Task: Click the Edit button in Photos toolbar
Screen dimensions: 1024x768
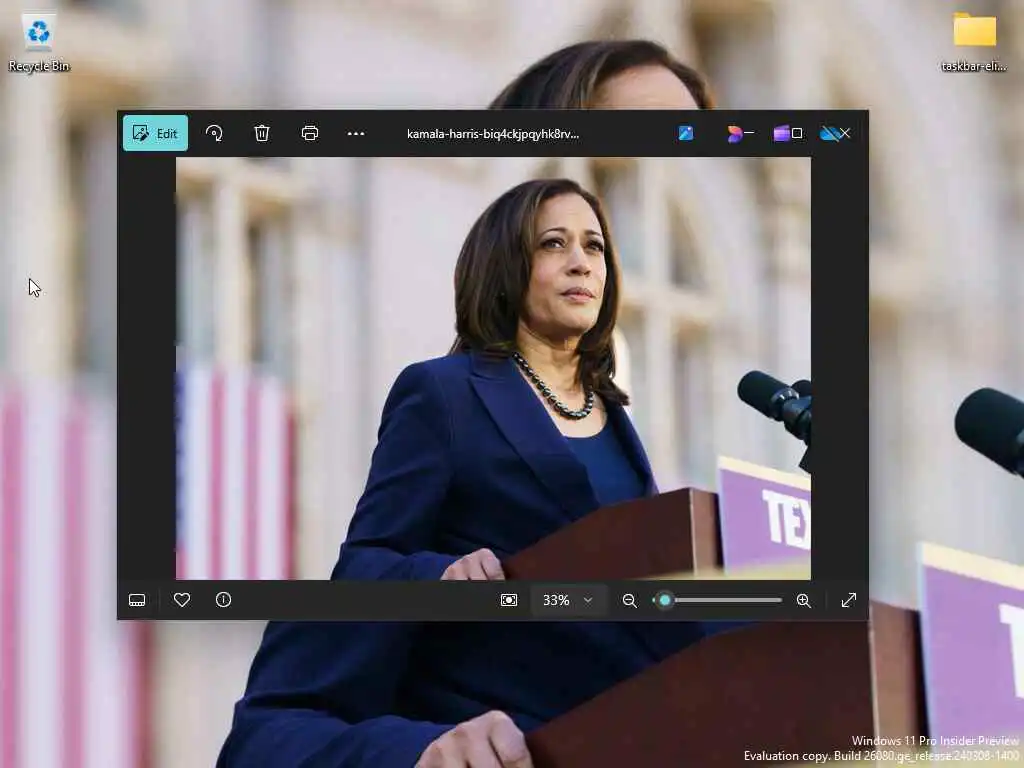Action: [x=155, y=133]
